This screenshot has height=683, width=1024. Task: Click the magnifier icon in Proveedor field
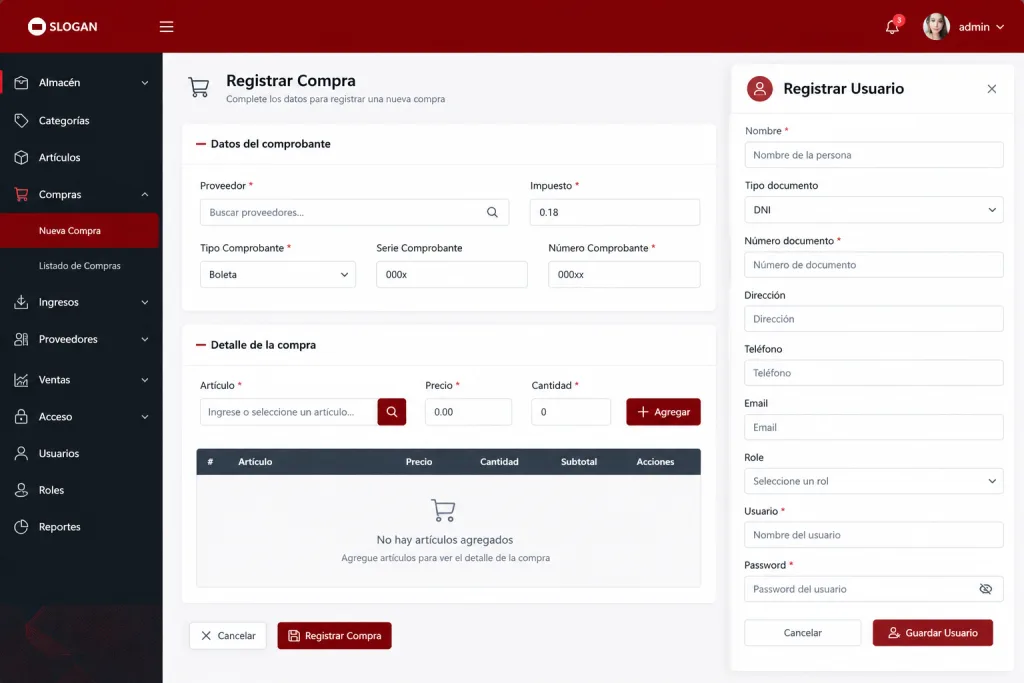pos(492,212)
